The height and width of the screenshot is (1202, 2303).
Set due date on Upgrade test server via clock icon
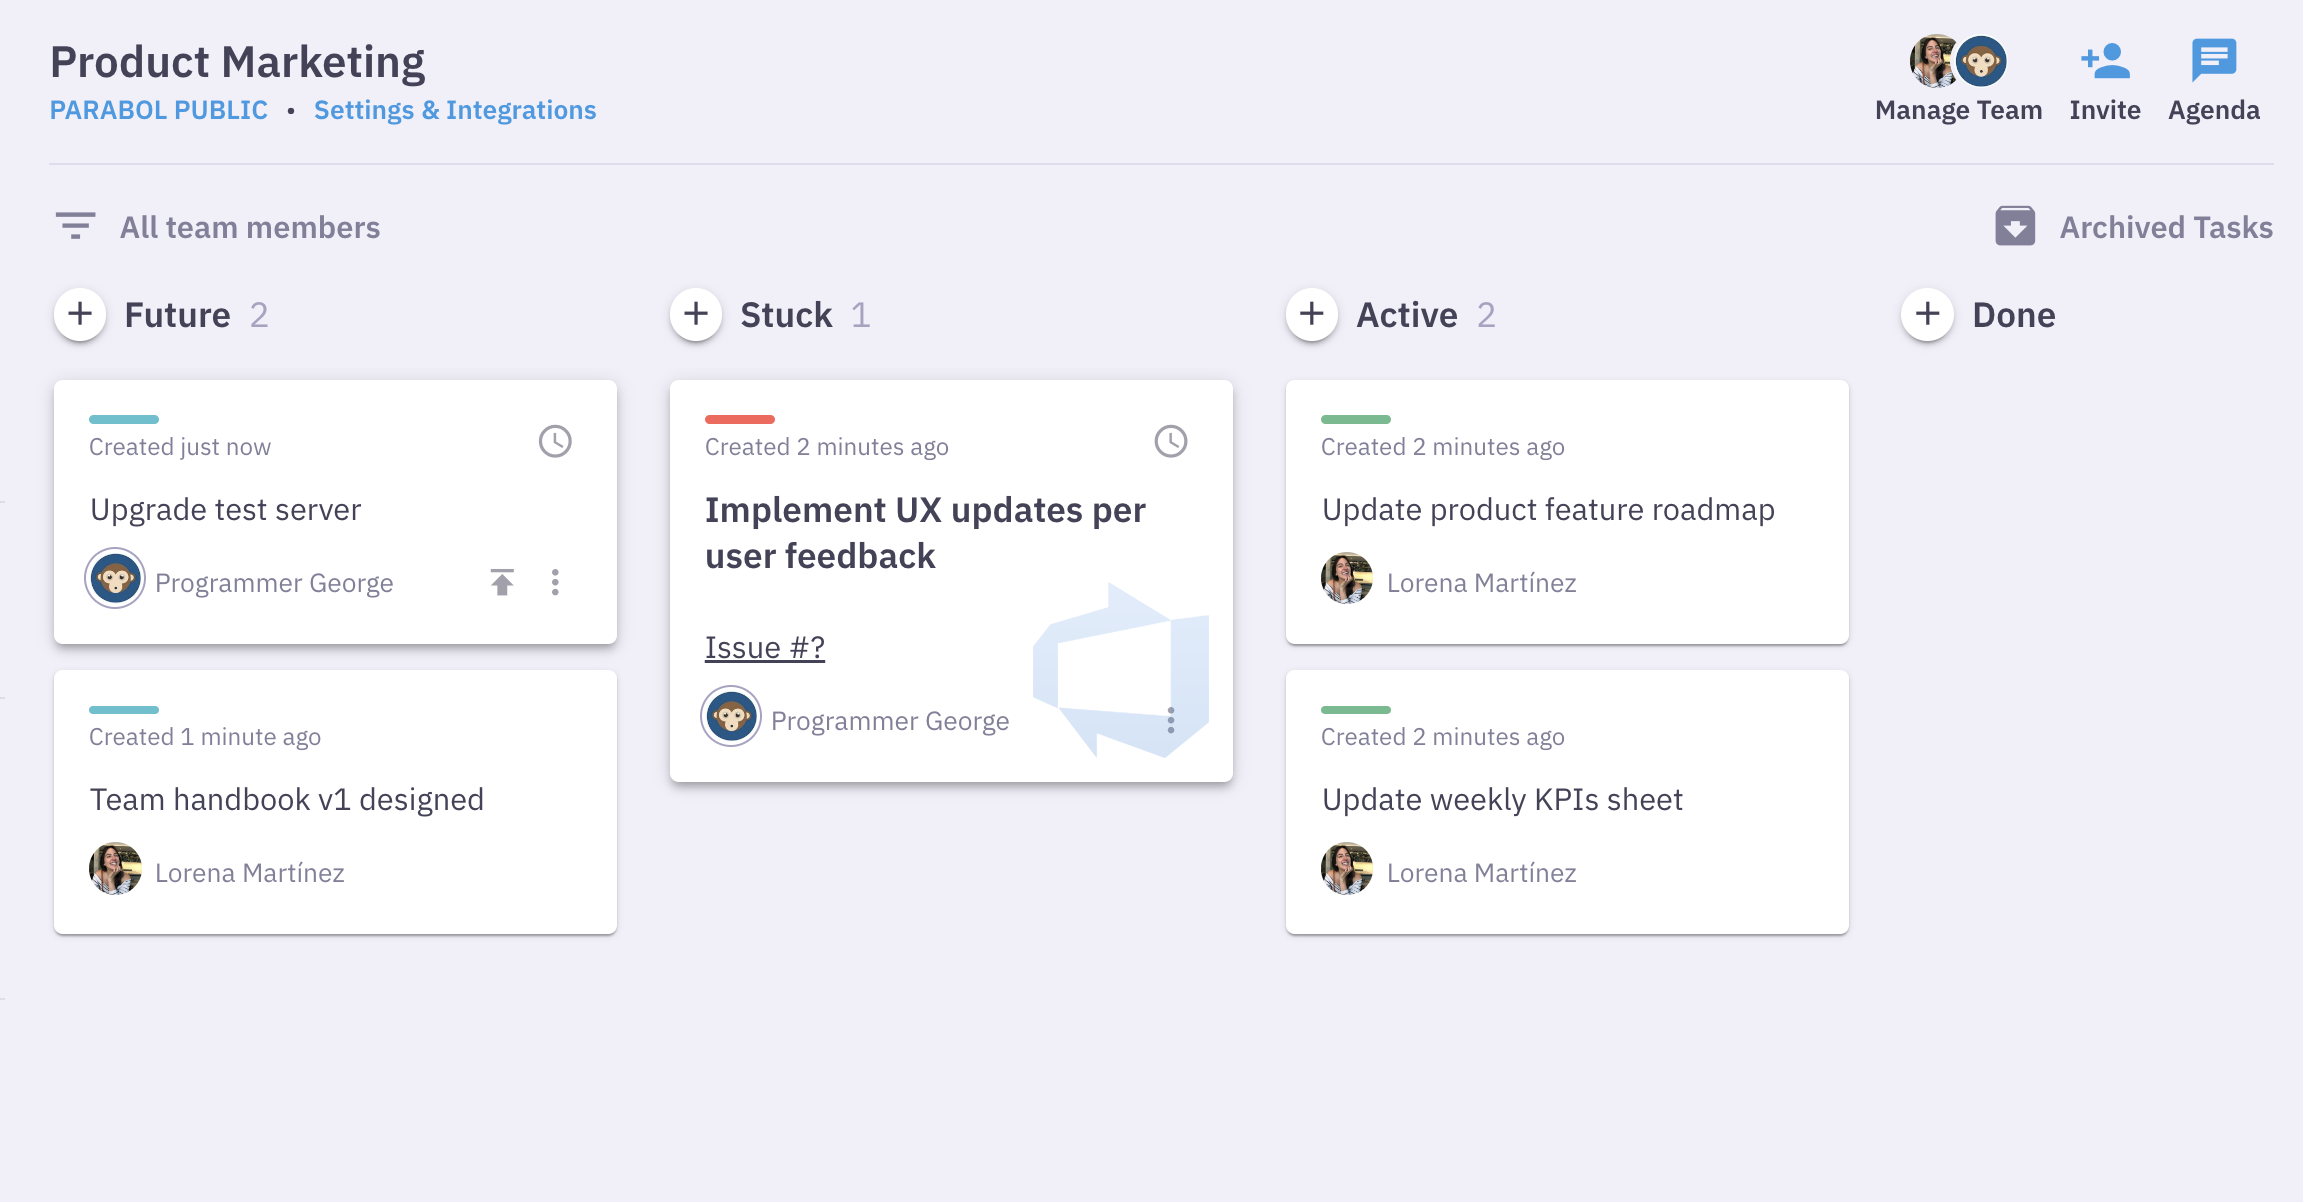(556, 440)
